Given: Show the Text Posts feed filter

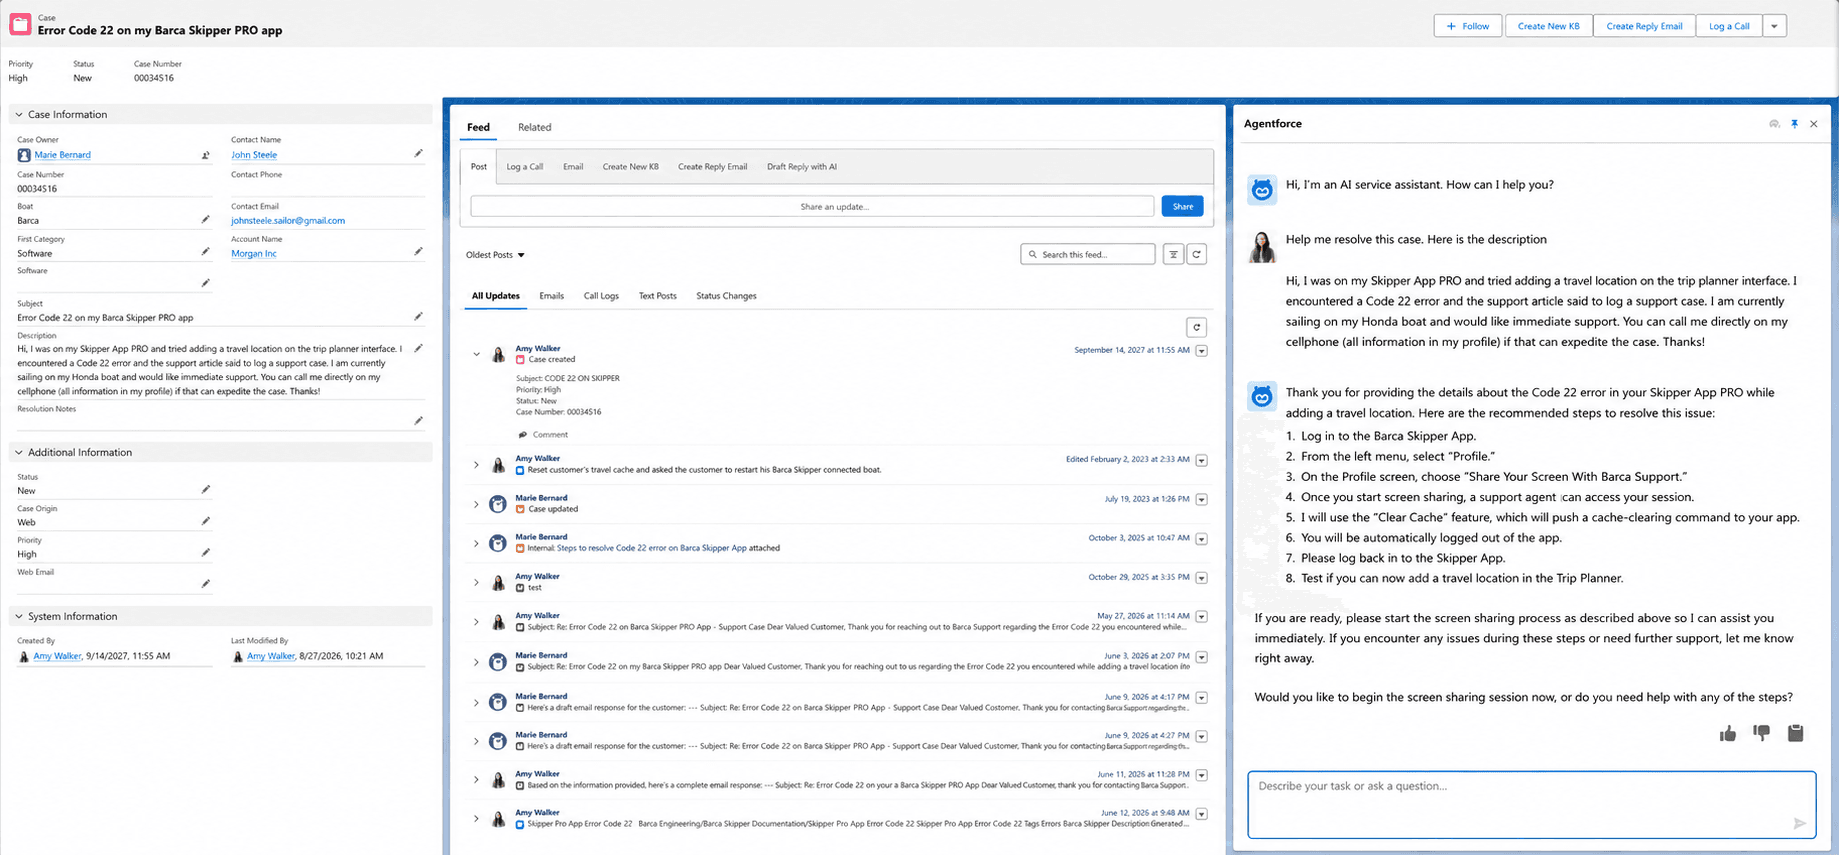Looking at the screenshot, I should (657, 297).
